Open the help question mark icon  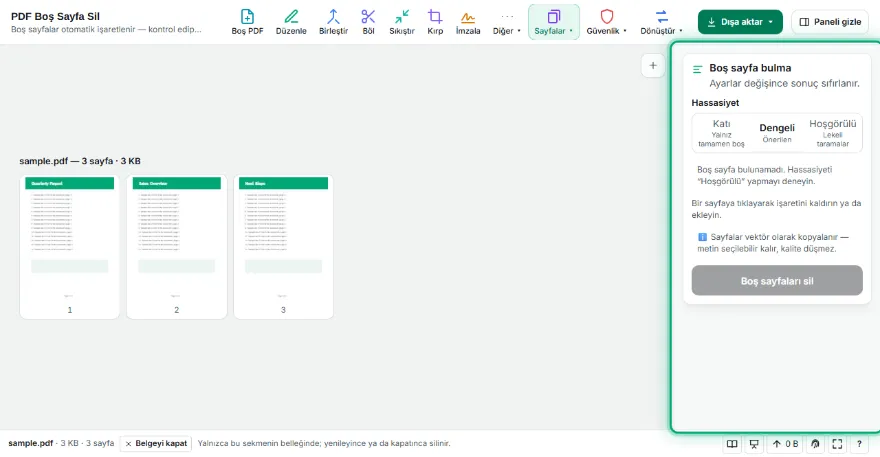point(859,444)
